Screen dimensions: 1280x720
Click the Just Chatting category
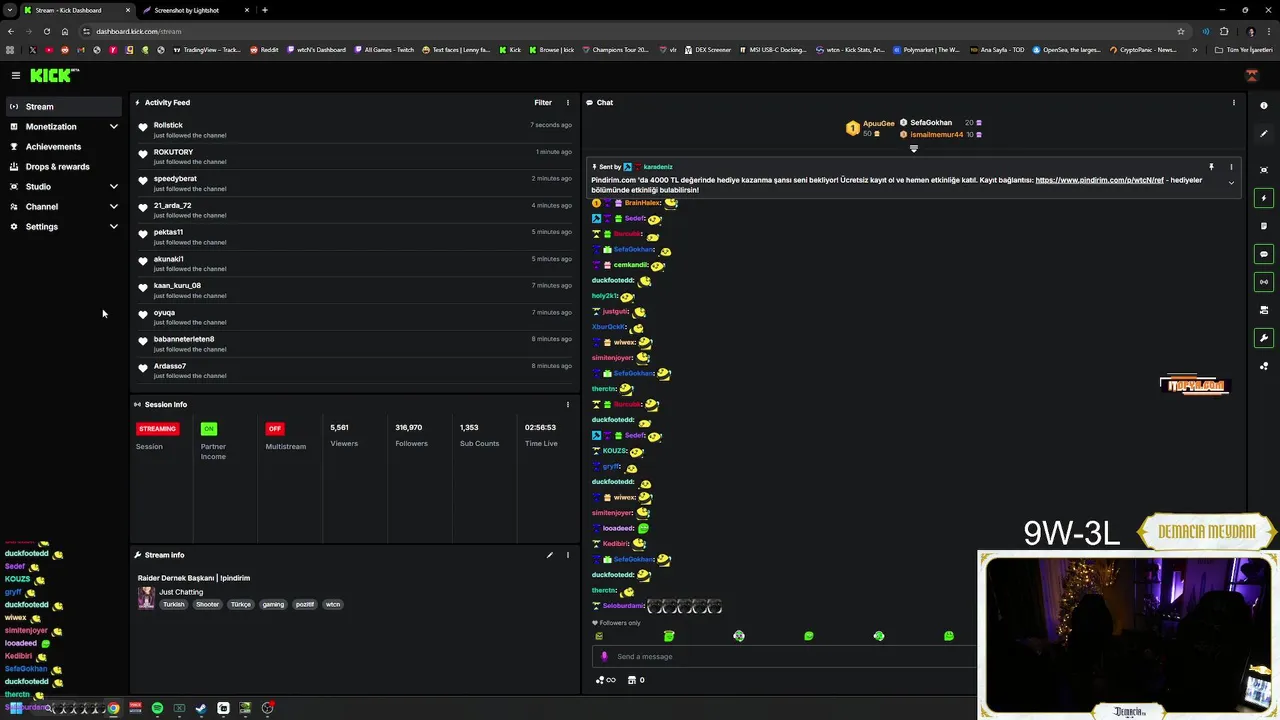pyautogui.click(x=181, y=592)
